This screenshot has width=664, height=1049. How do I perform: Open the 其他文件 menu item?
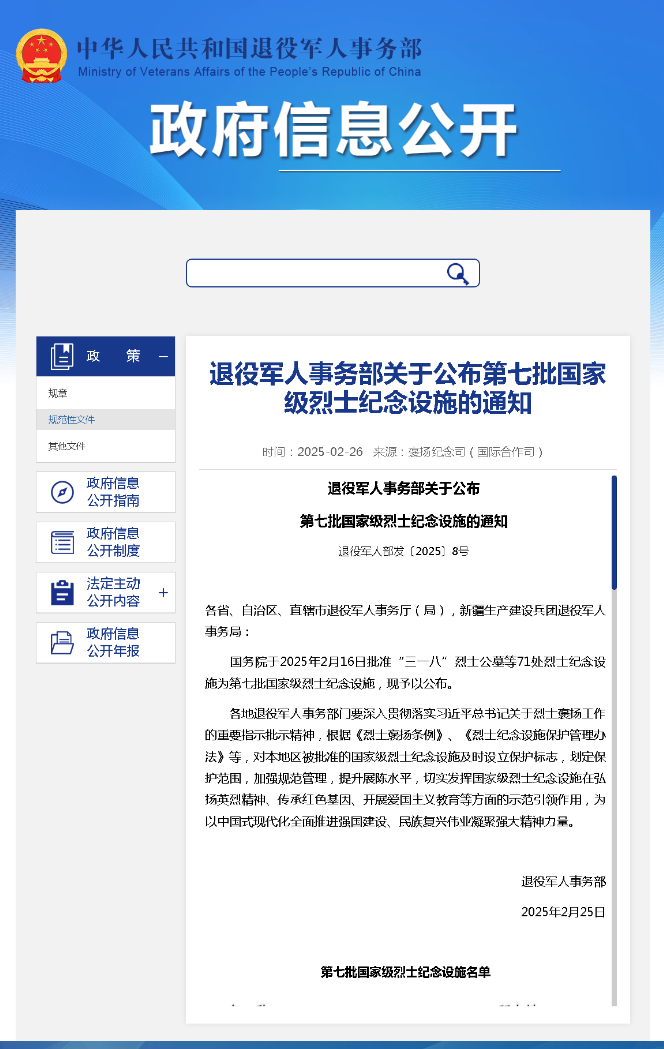pyautogui.click(x=66, y=446)
